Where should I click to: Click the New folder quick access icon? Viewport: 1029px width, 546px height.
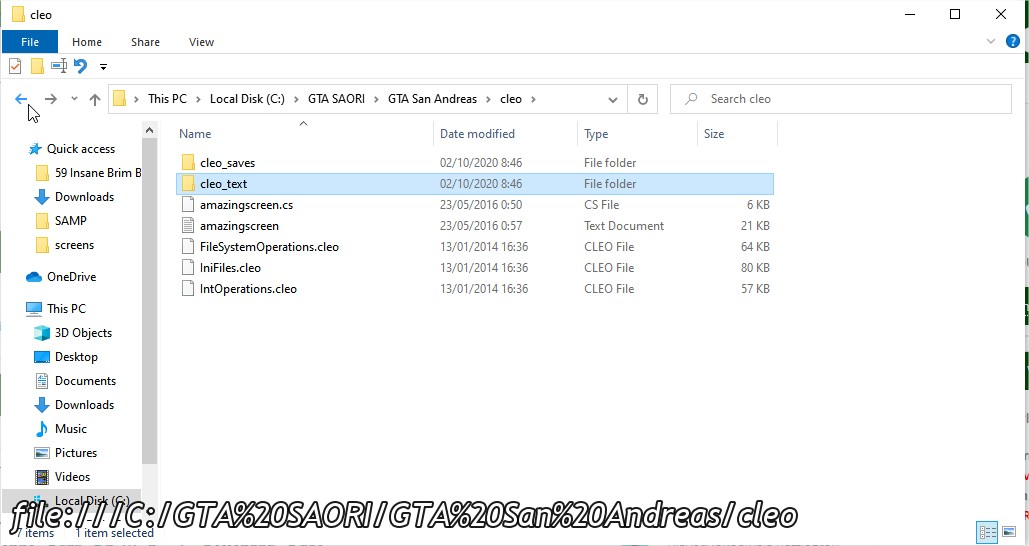click(x=37, y=66)
